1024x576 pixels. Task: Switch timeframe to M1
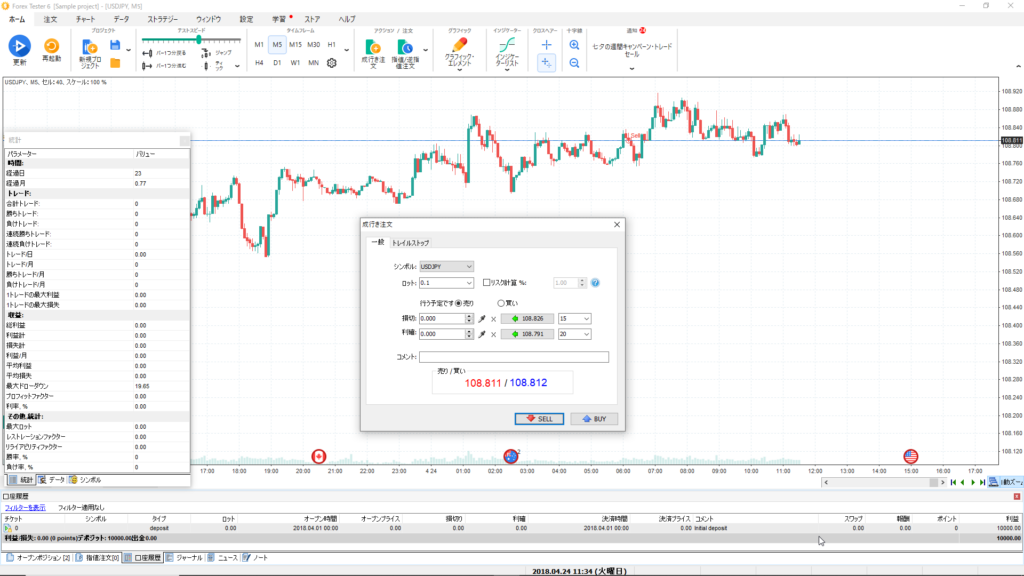[x=259, y=45]
